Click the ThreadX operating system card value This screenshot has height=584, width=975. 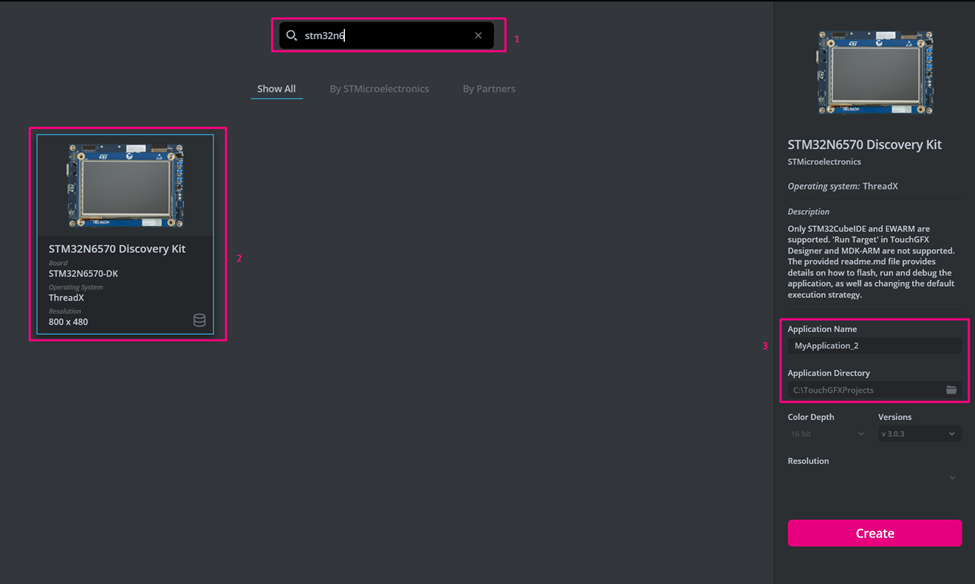click(66, 298)
